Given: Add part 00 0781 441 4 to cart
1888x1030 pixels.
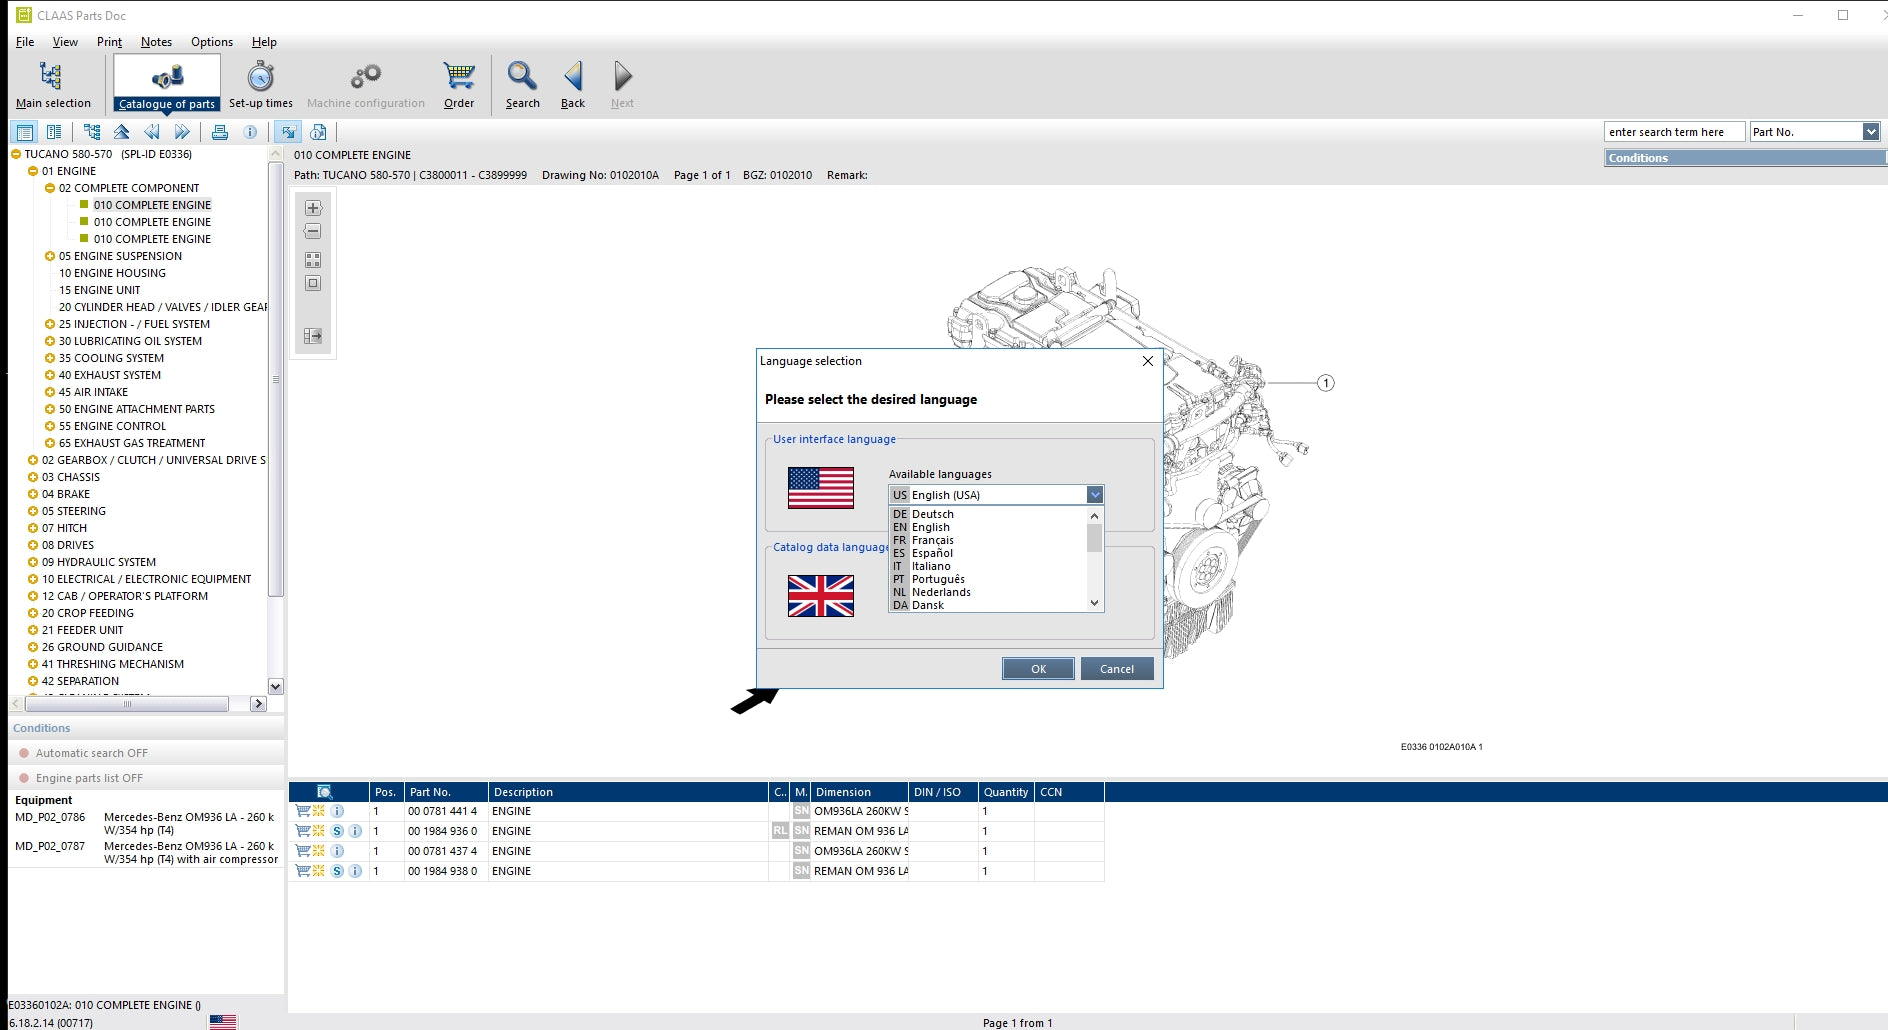Looking at the screenshot, I should click(x=303, y=811).
